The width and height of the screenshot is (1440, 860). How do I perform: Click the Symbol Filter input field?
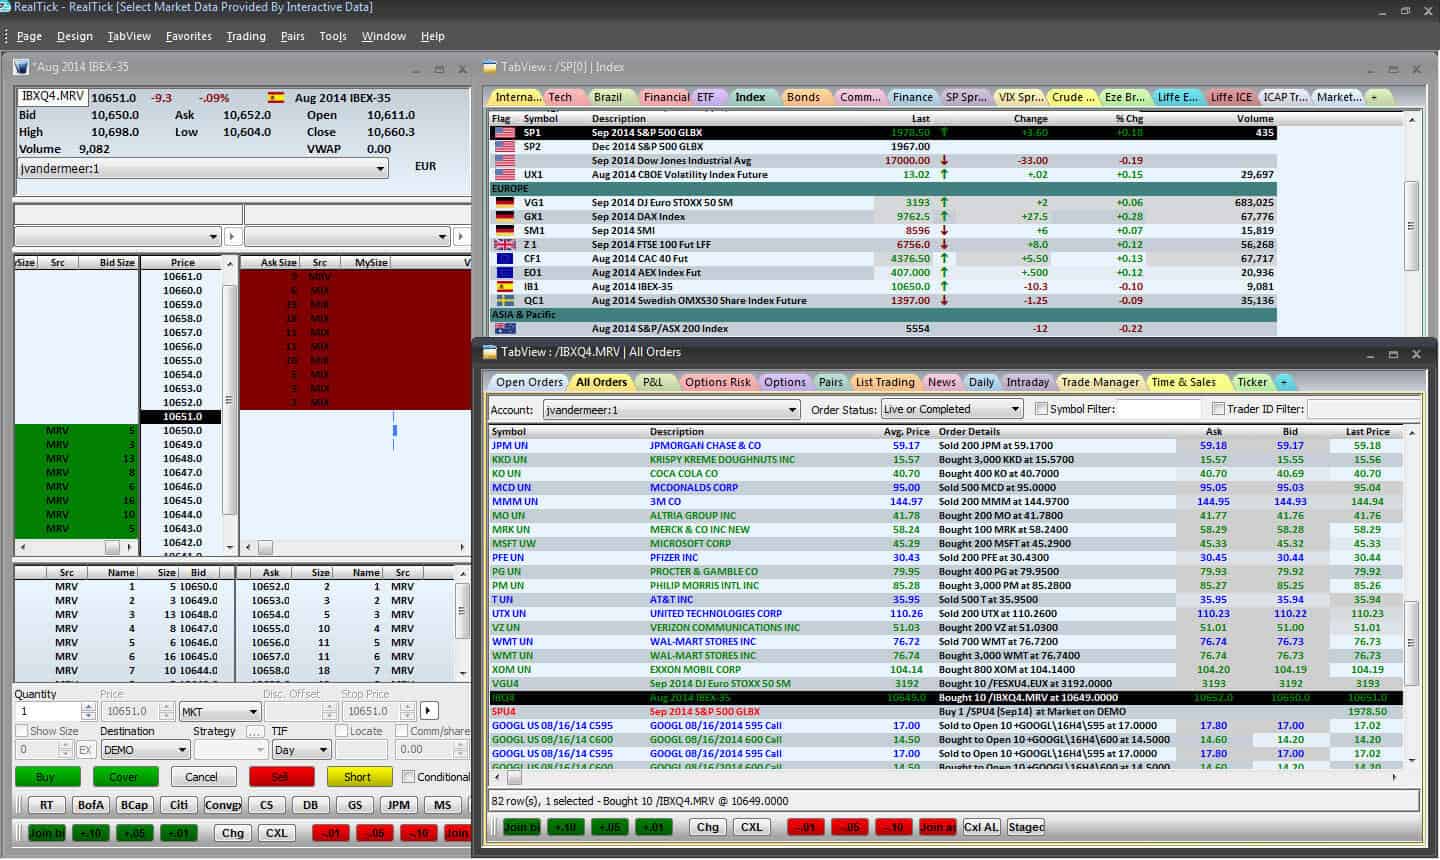point(1160,408)
